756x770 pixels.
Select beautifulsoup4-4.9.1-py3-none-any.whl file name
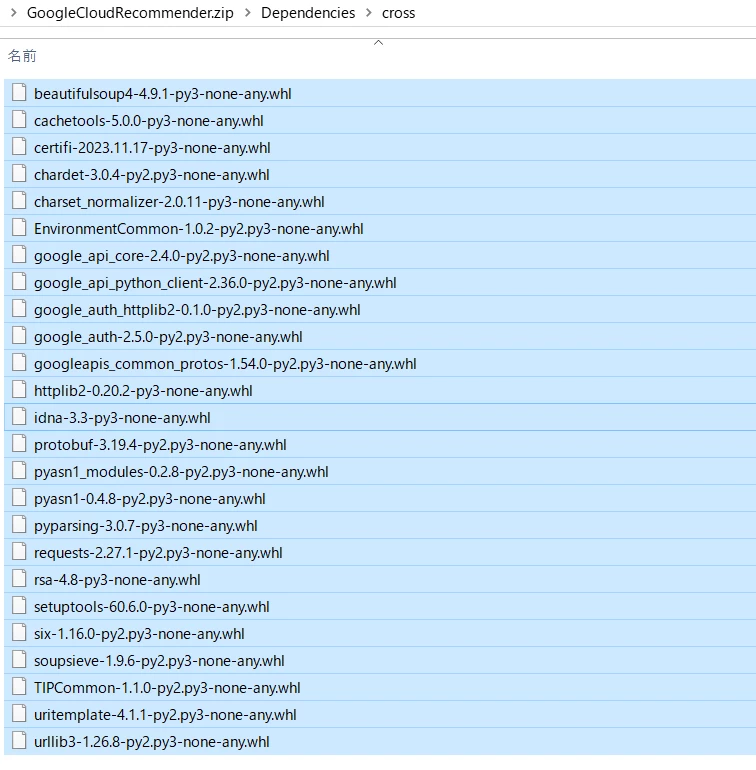[x=163, y=94]
